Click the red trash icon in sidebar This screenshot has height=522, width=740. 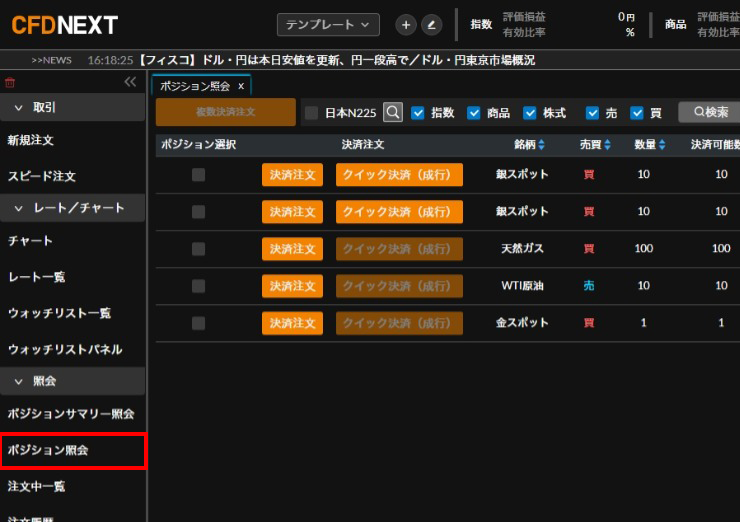point(10,82)
